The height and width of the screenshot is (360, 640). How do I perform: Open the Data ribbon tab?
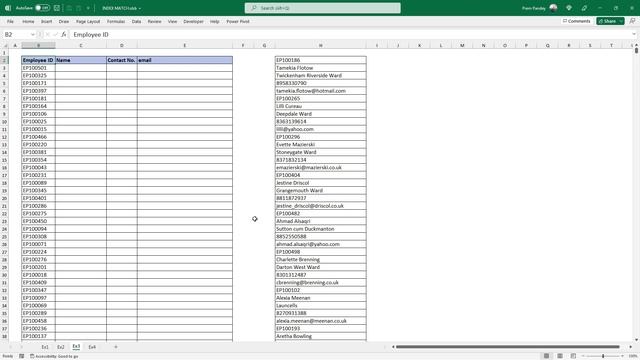coord(136,21)
